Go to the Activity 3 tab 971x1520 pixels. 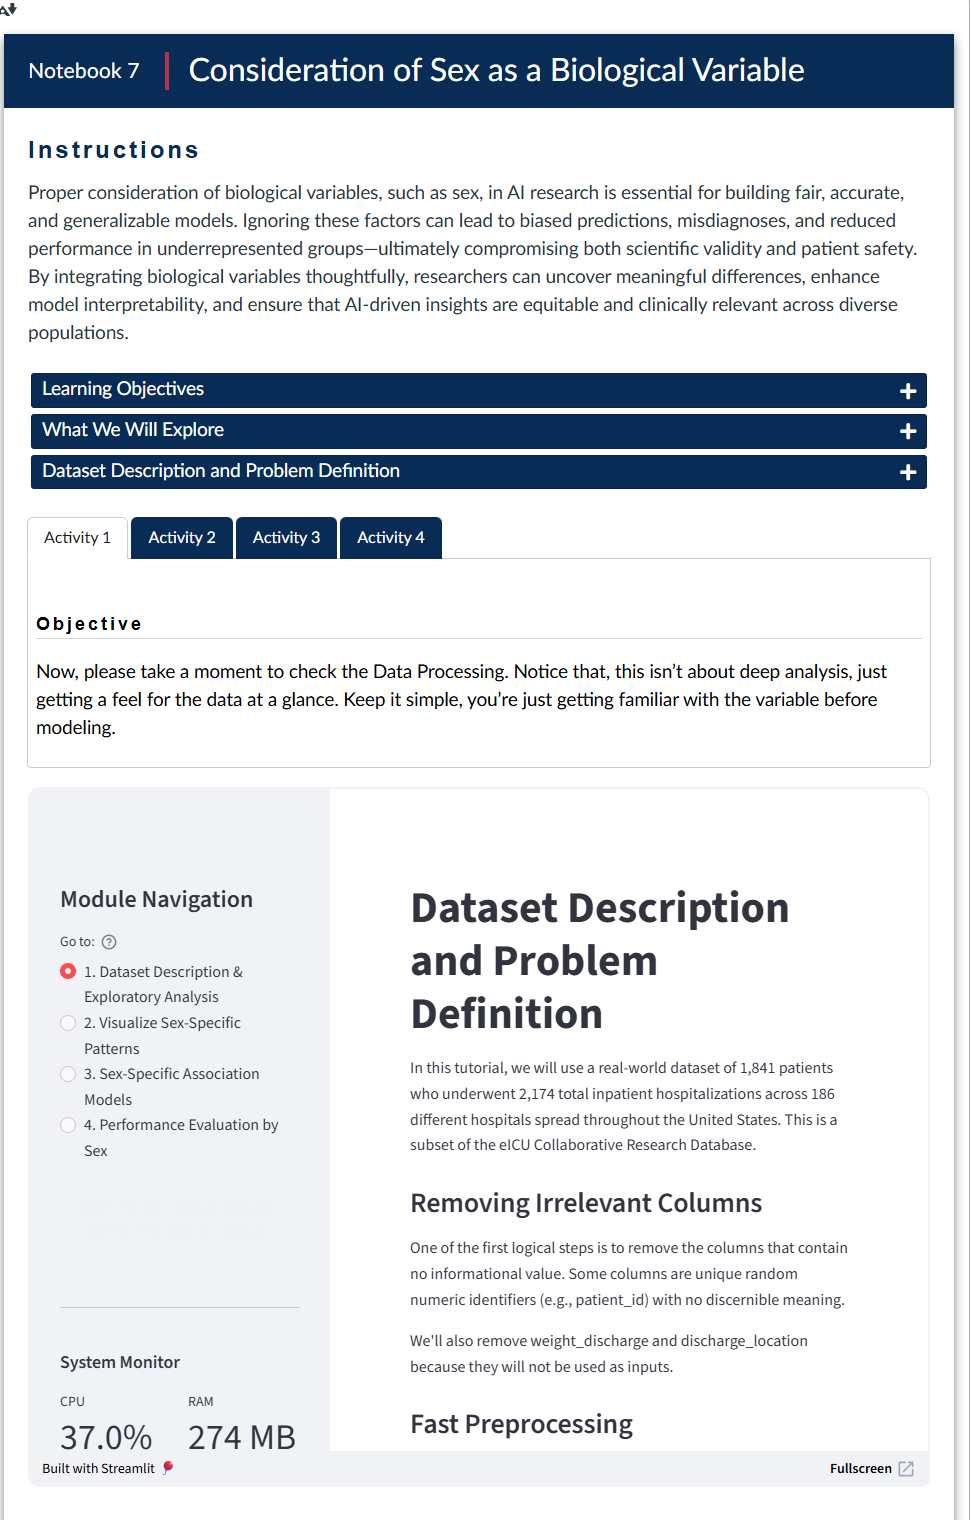point(286,538)
